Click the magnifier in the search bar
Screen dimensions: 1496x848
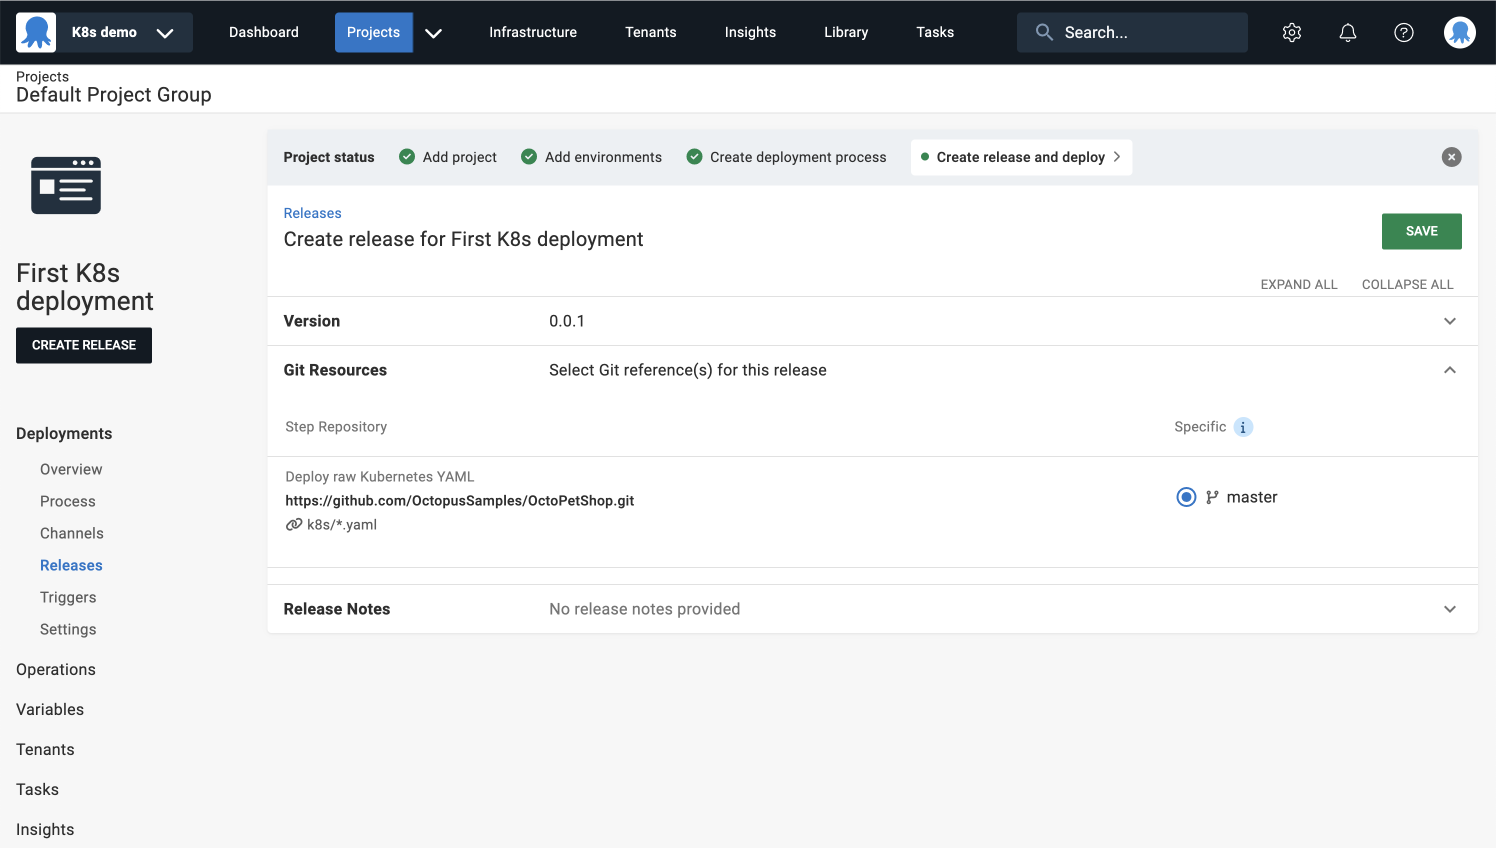click(x=1044, y=32)
